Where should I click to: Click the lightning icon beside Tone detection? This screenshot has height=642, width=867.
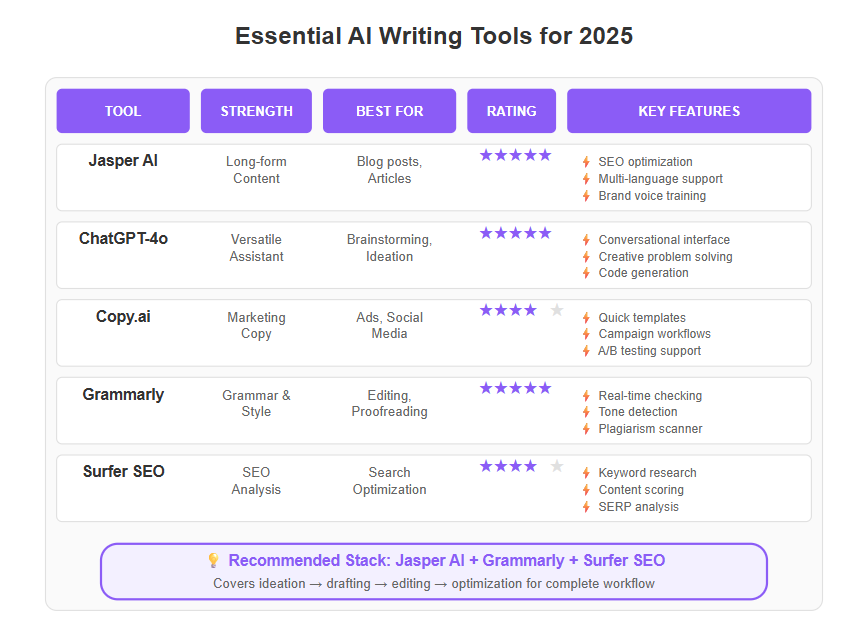(586, 412)
